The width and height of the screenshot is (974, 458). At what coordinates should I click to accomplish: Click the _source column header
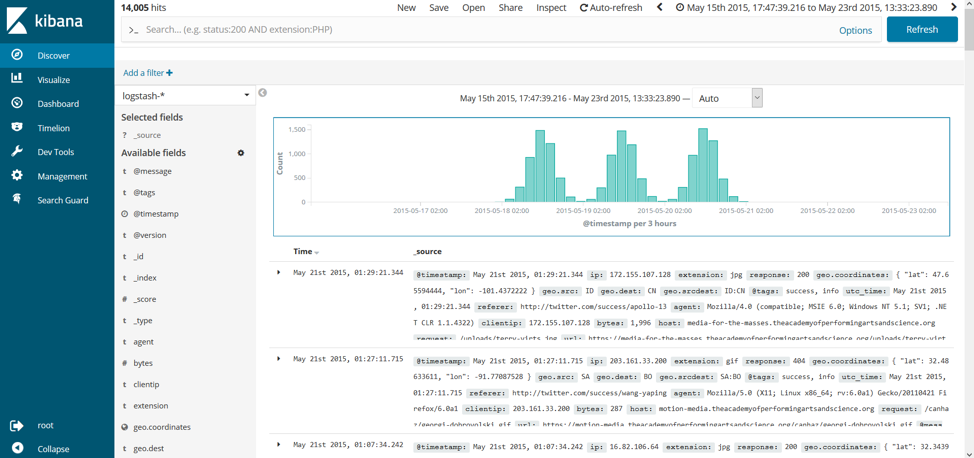(x=427, y=252)
